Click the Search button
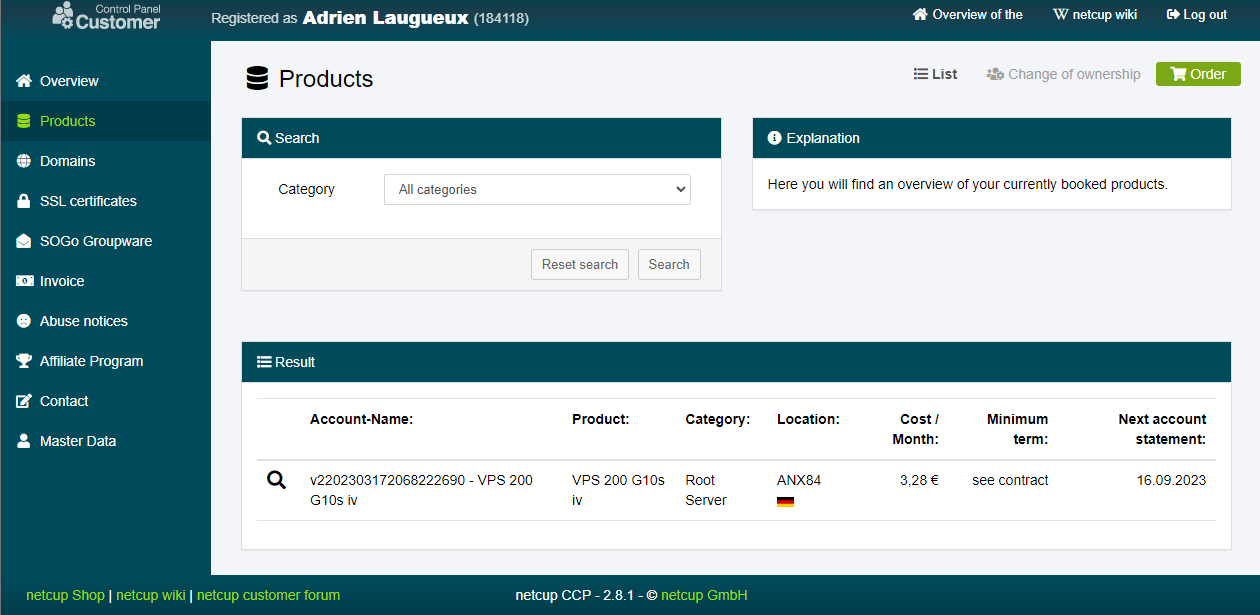 click(x=669, y=264)
